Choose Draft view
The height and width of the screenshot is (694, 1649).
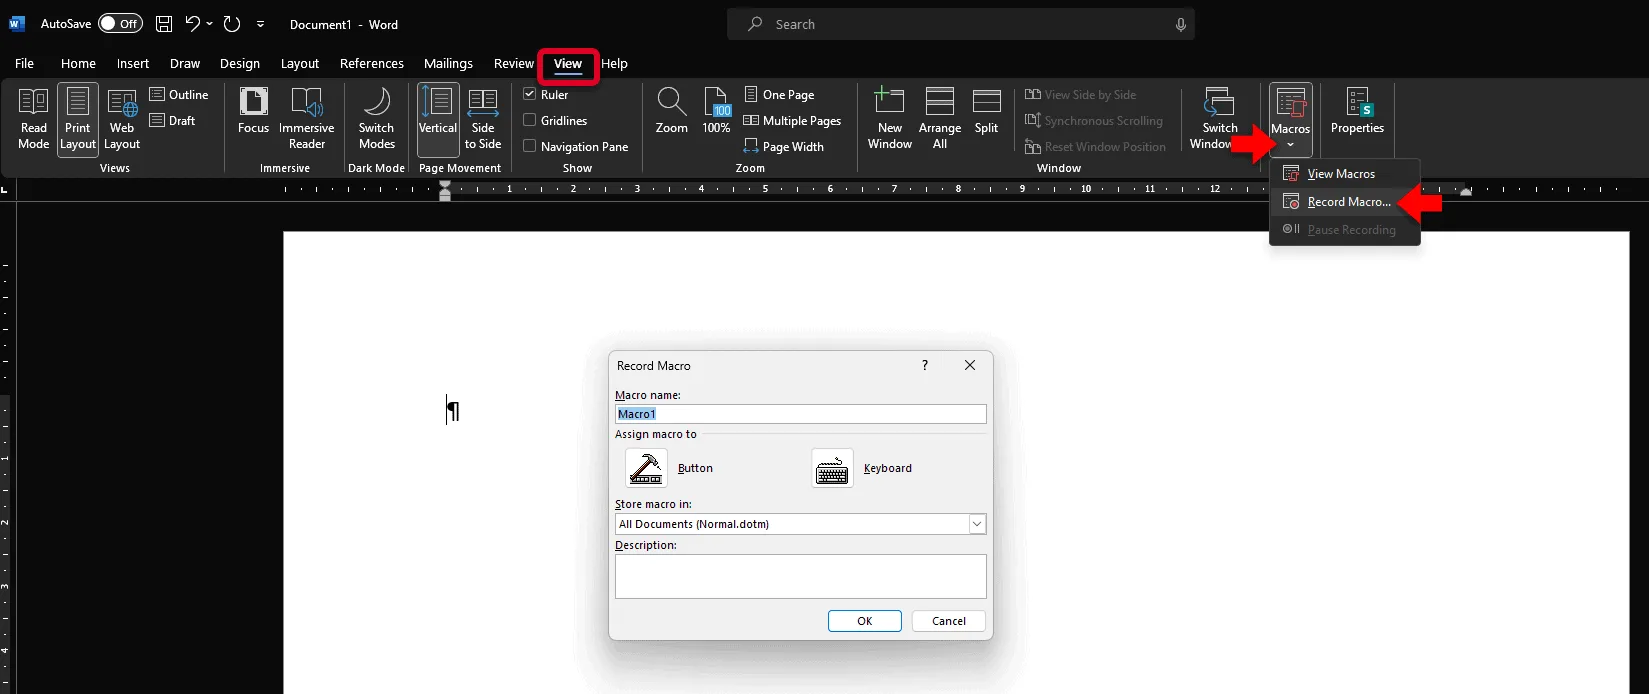[173, 120]
